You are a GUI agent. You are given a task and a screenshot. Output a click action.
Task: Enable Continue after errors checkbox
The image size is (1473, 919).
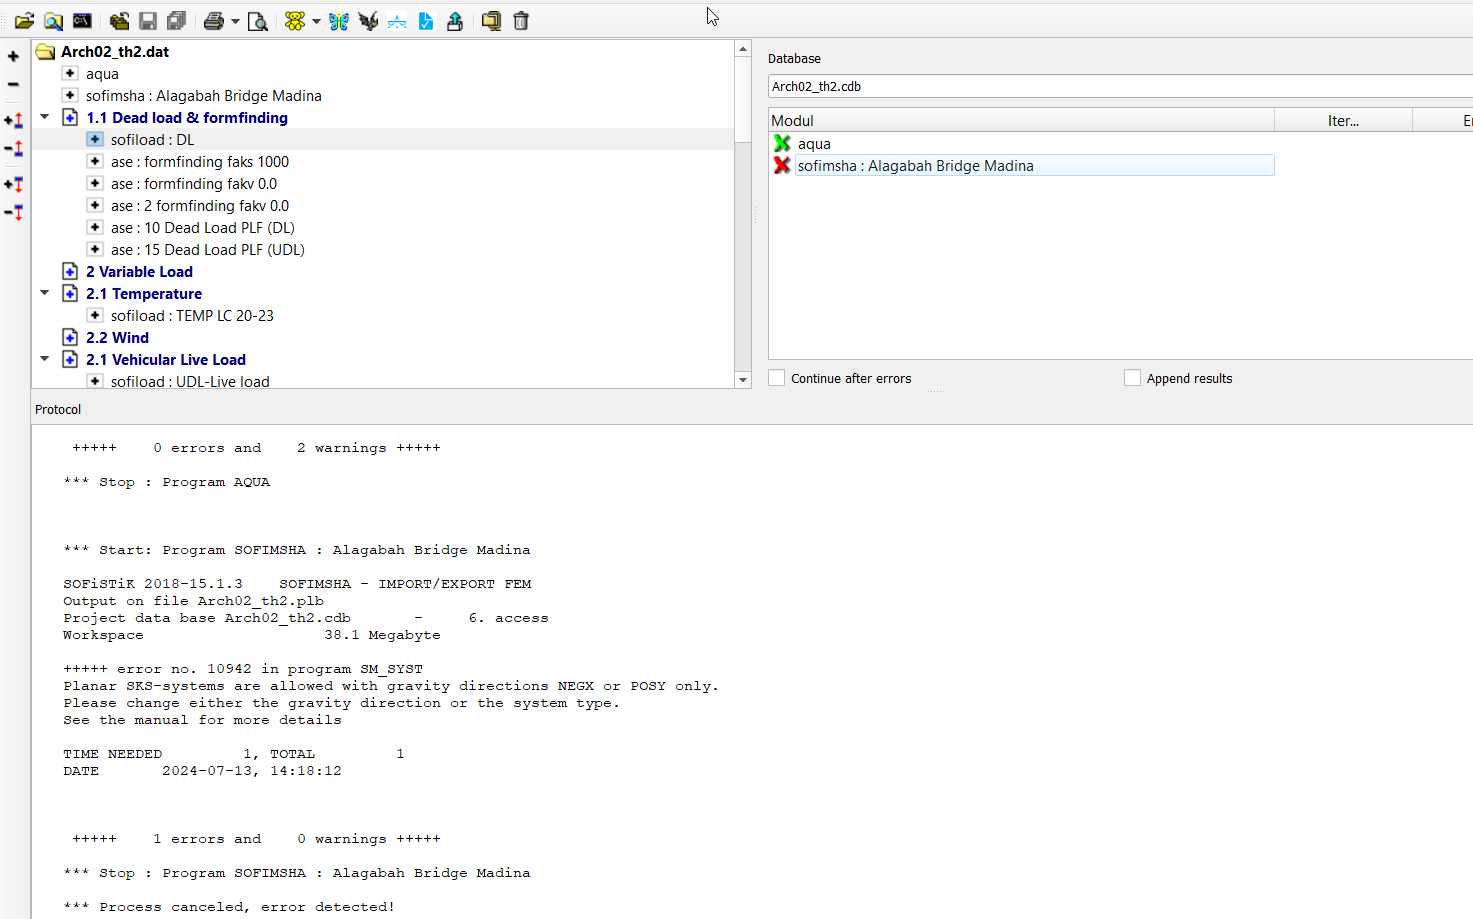coord(777,378)
